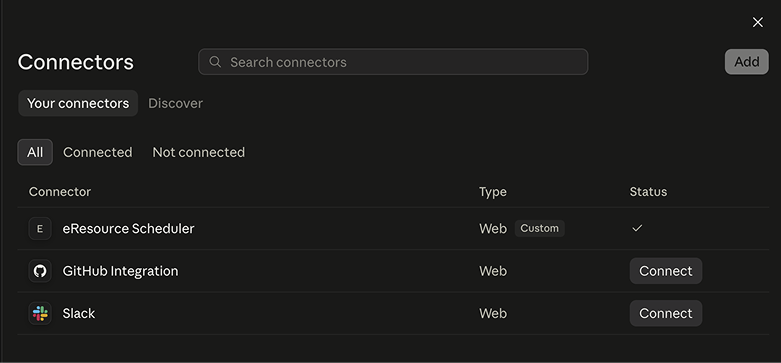Click the GitHub logo icon

[x=40, y=271]
